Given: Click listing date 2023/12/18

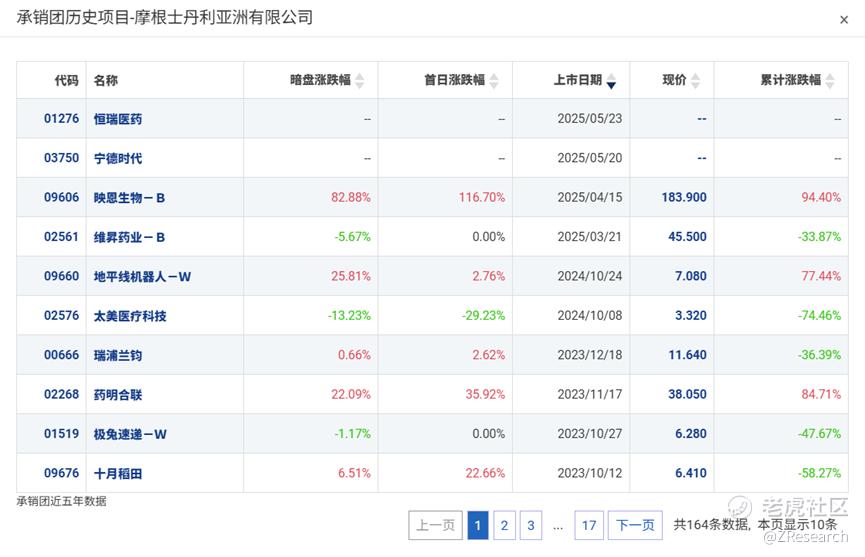Looking at the screenshot, I should tap(590, 355).
